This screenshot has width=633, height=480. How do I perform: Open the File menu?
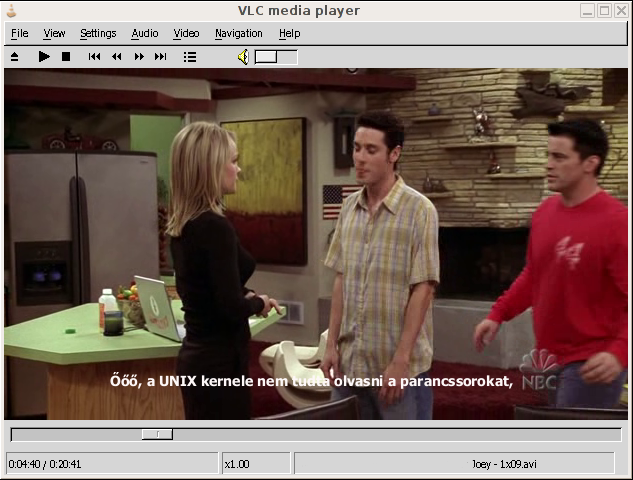pyautogui.click(x=19, y=34)
